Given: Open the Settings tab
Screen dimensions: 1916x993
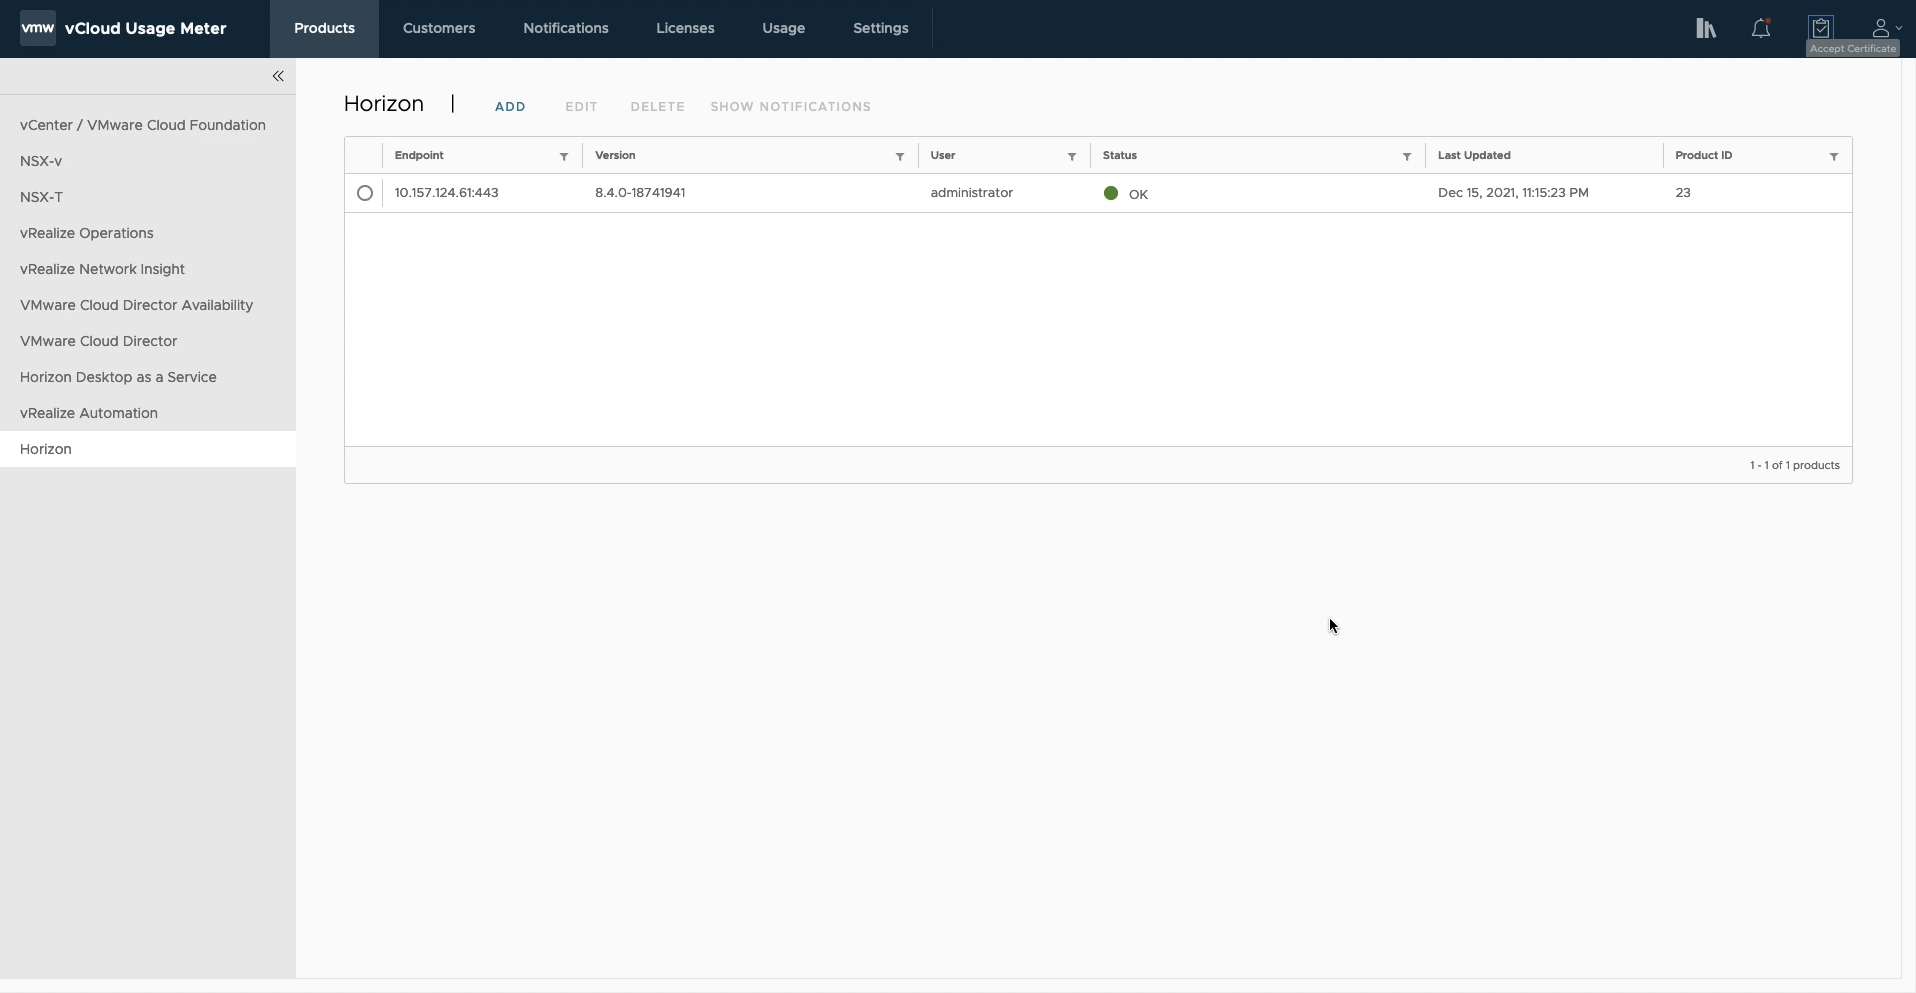Looking at the screenshot, I should pyautogui.click(x=881, y=28).
